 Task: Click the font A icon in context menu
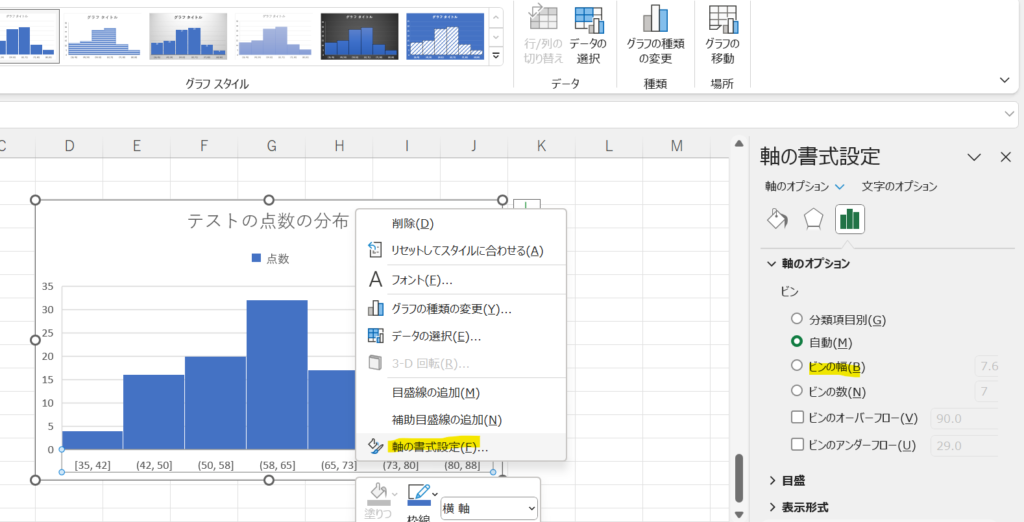(x=375, y=280)
